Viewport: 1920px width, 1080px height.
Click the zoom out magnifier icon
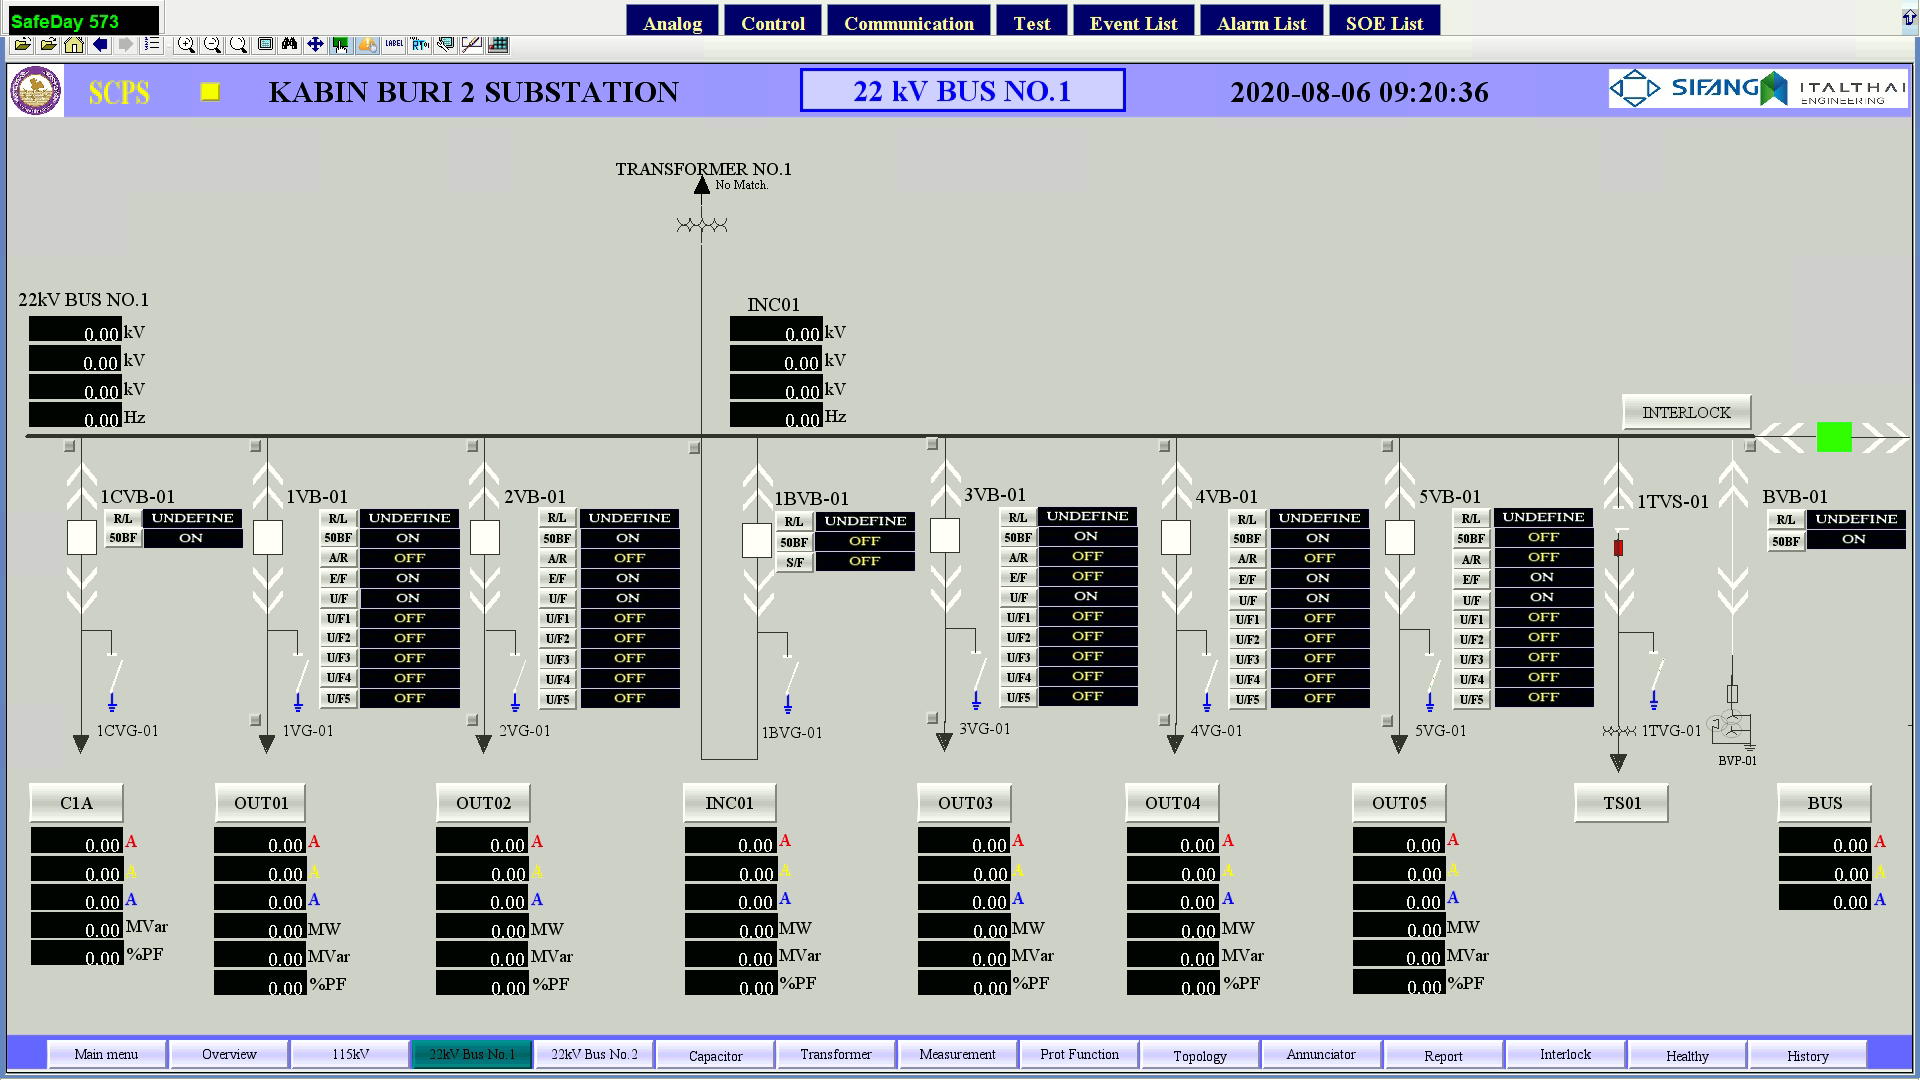tap(212, 44)
